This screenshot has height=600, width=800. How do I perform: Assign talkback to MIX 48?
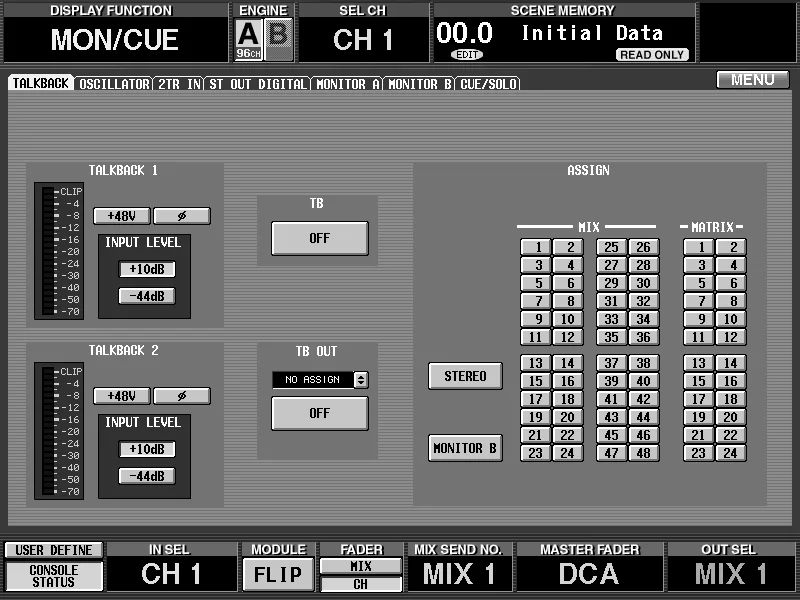[x=644, y=453]
